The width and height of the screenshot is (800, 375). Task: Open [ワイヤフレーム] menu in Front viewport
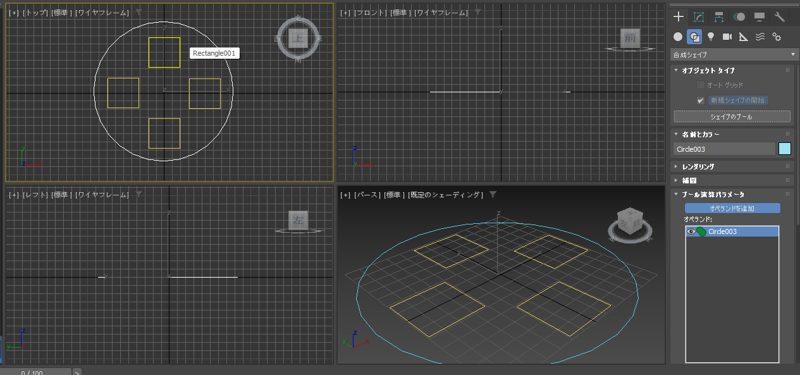pyautogui.click(x=441, y=12)
